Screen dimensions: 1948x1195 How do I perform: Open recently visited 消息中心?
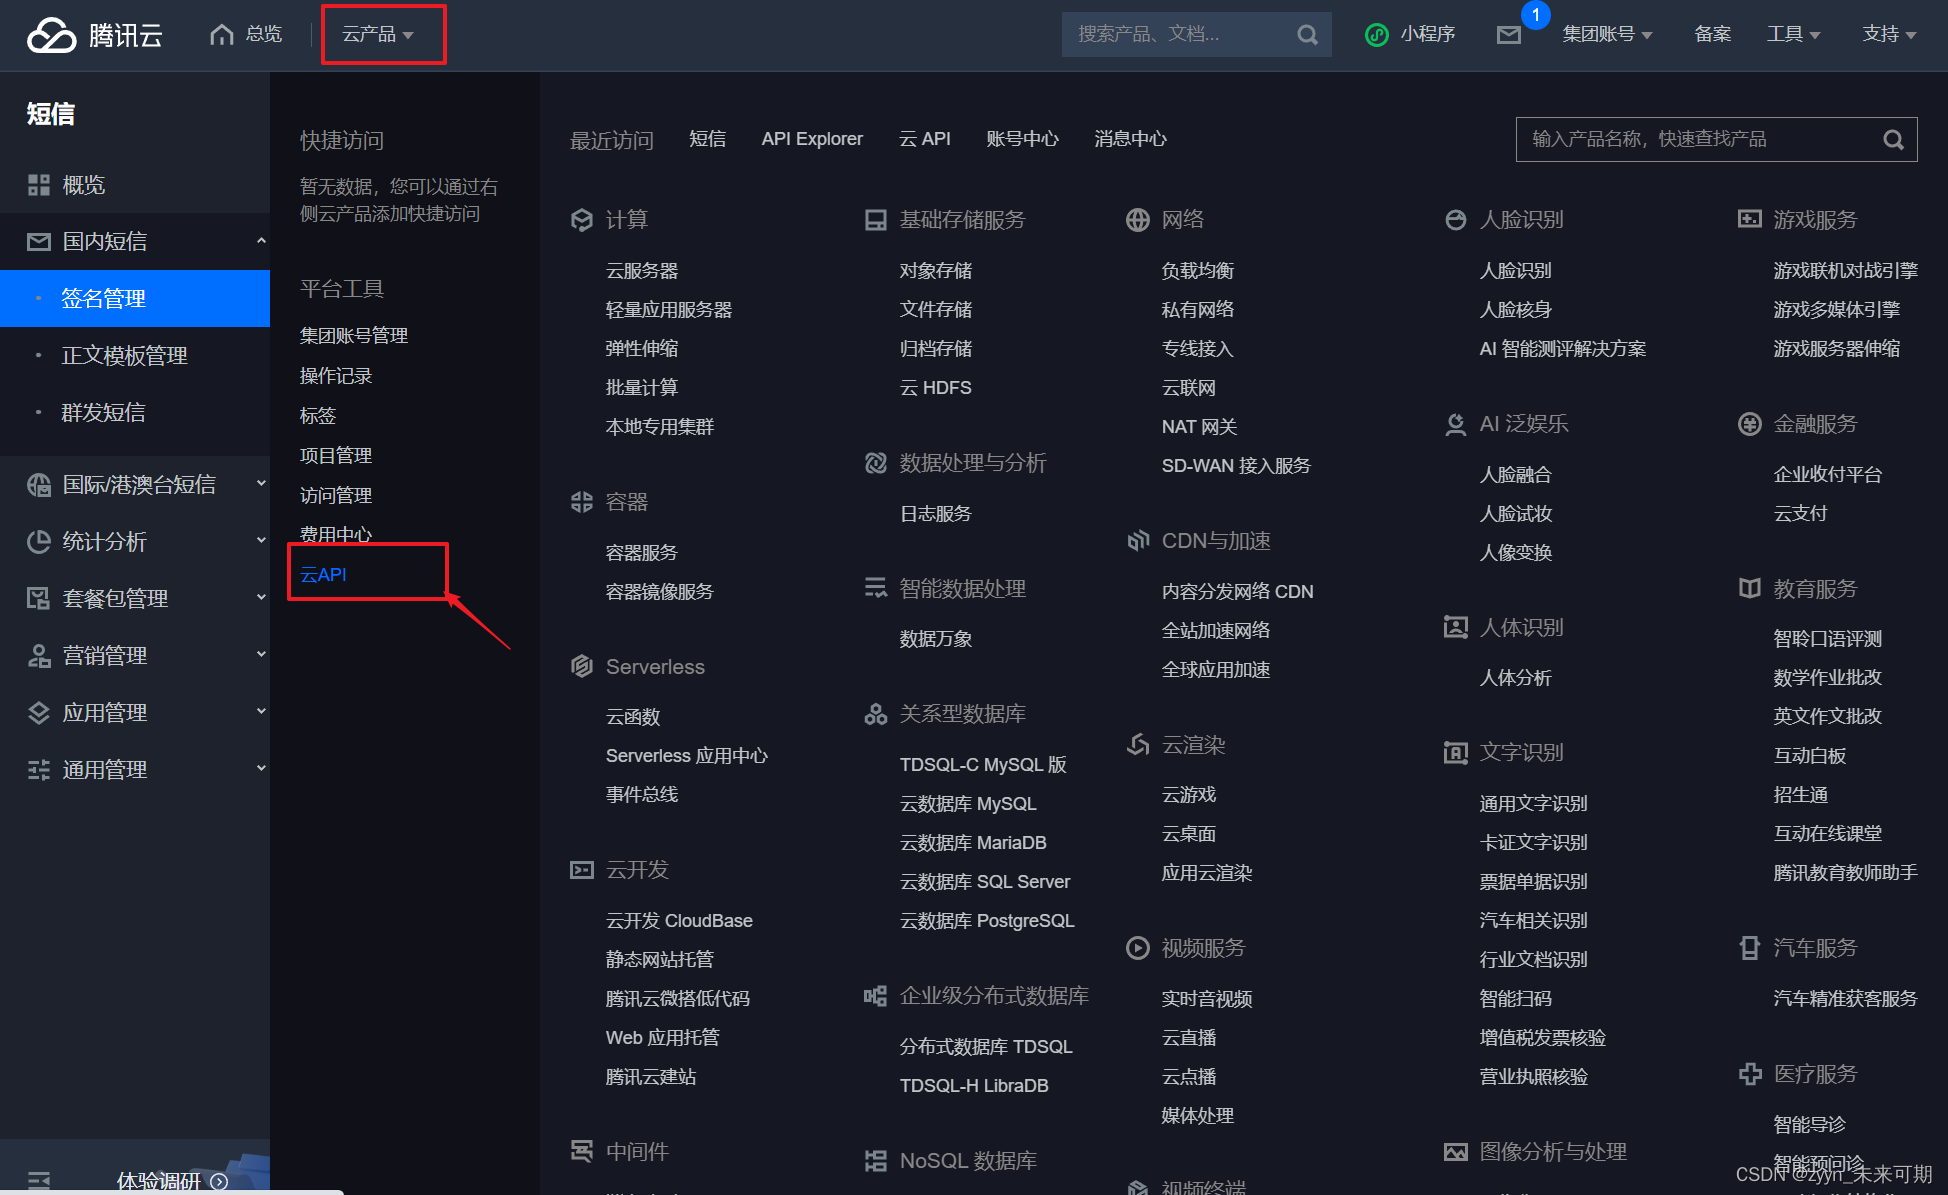pyautogui.click(x=1130, y=139)
